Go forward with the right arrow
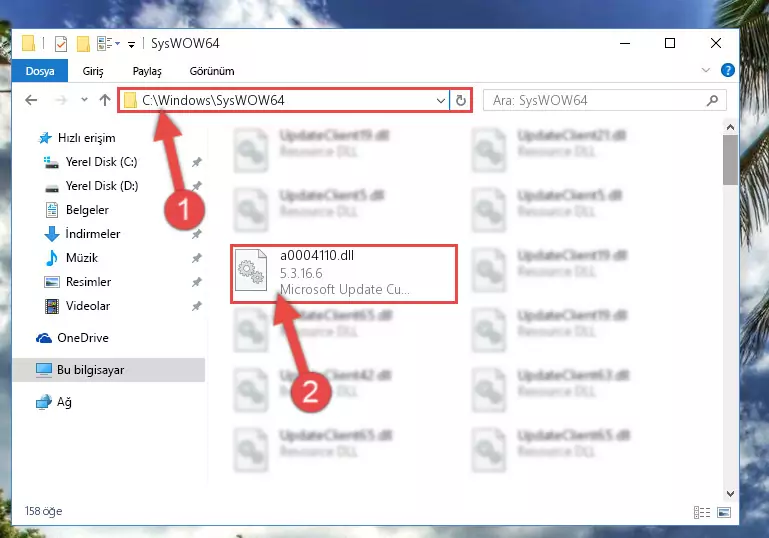 [x=61, y=100]
